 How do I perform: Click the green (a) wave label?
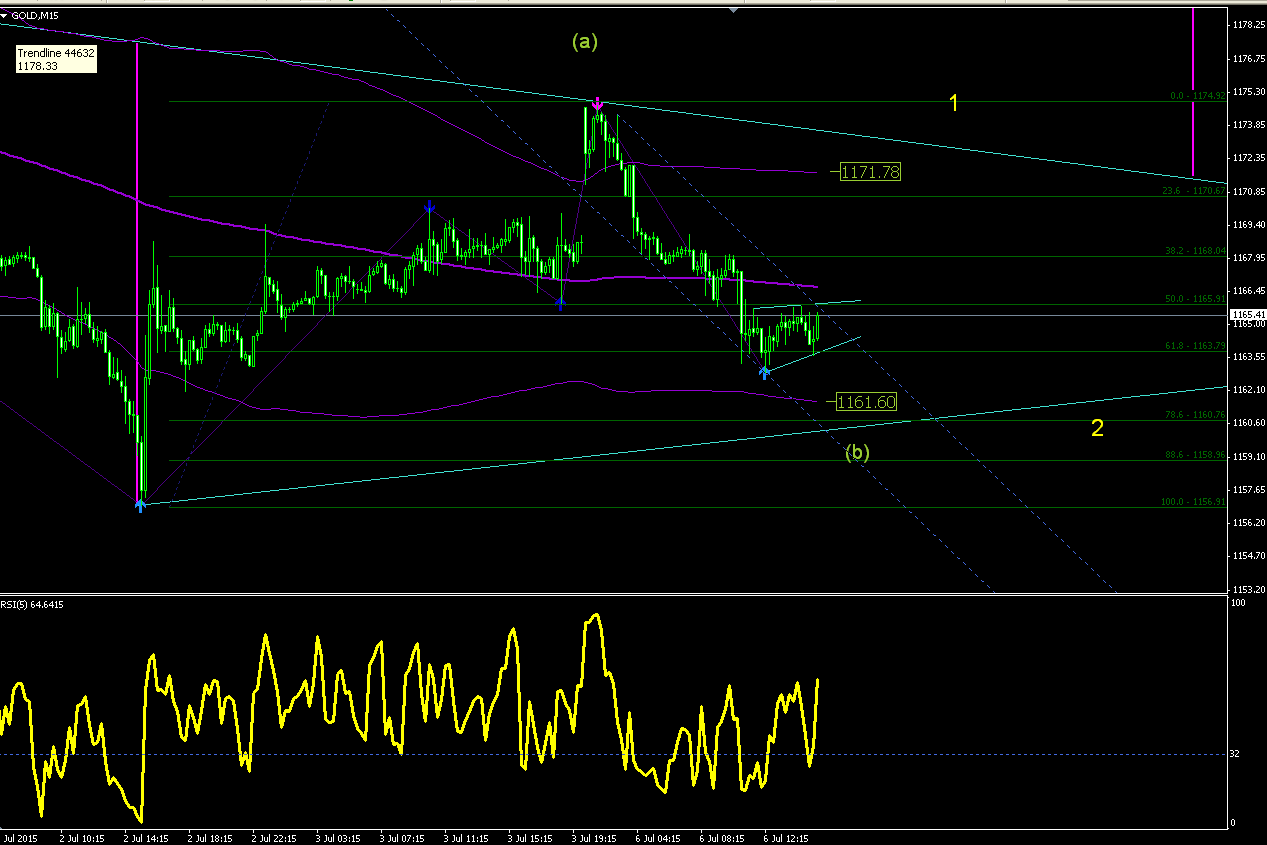pyautogui.click(x=584, y=41)
